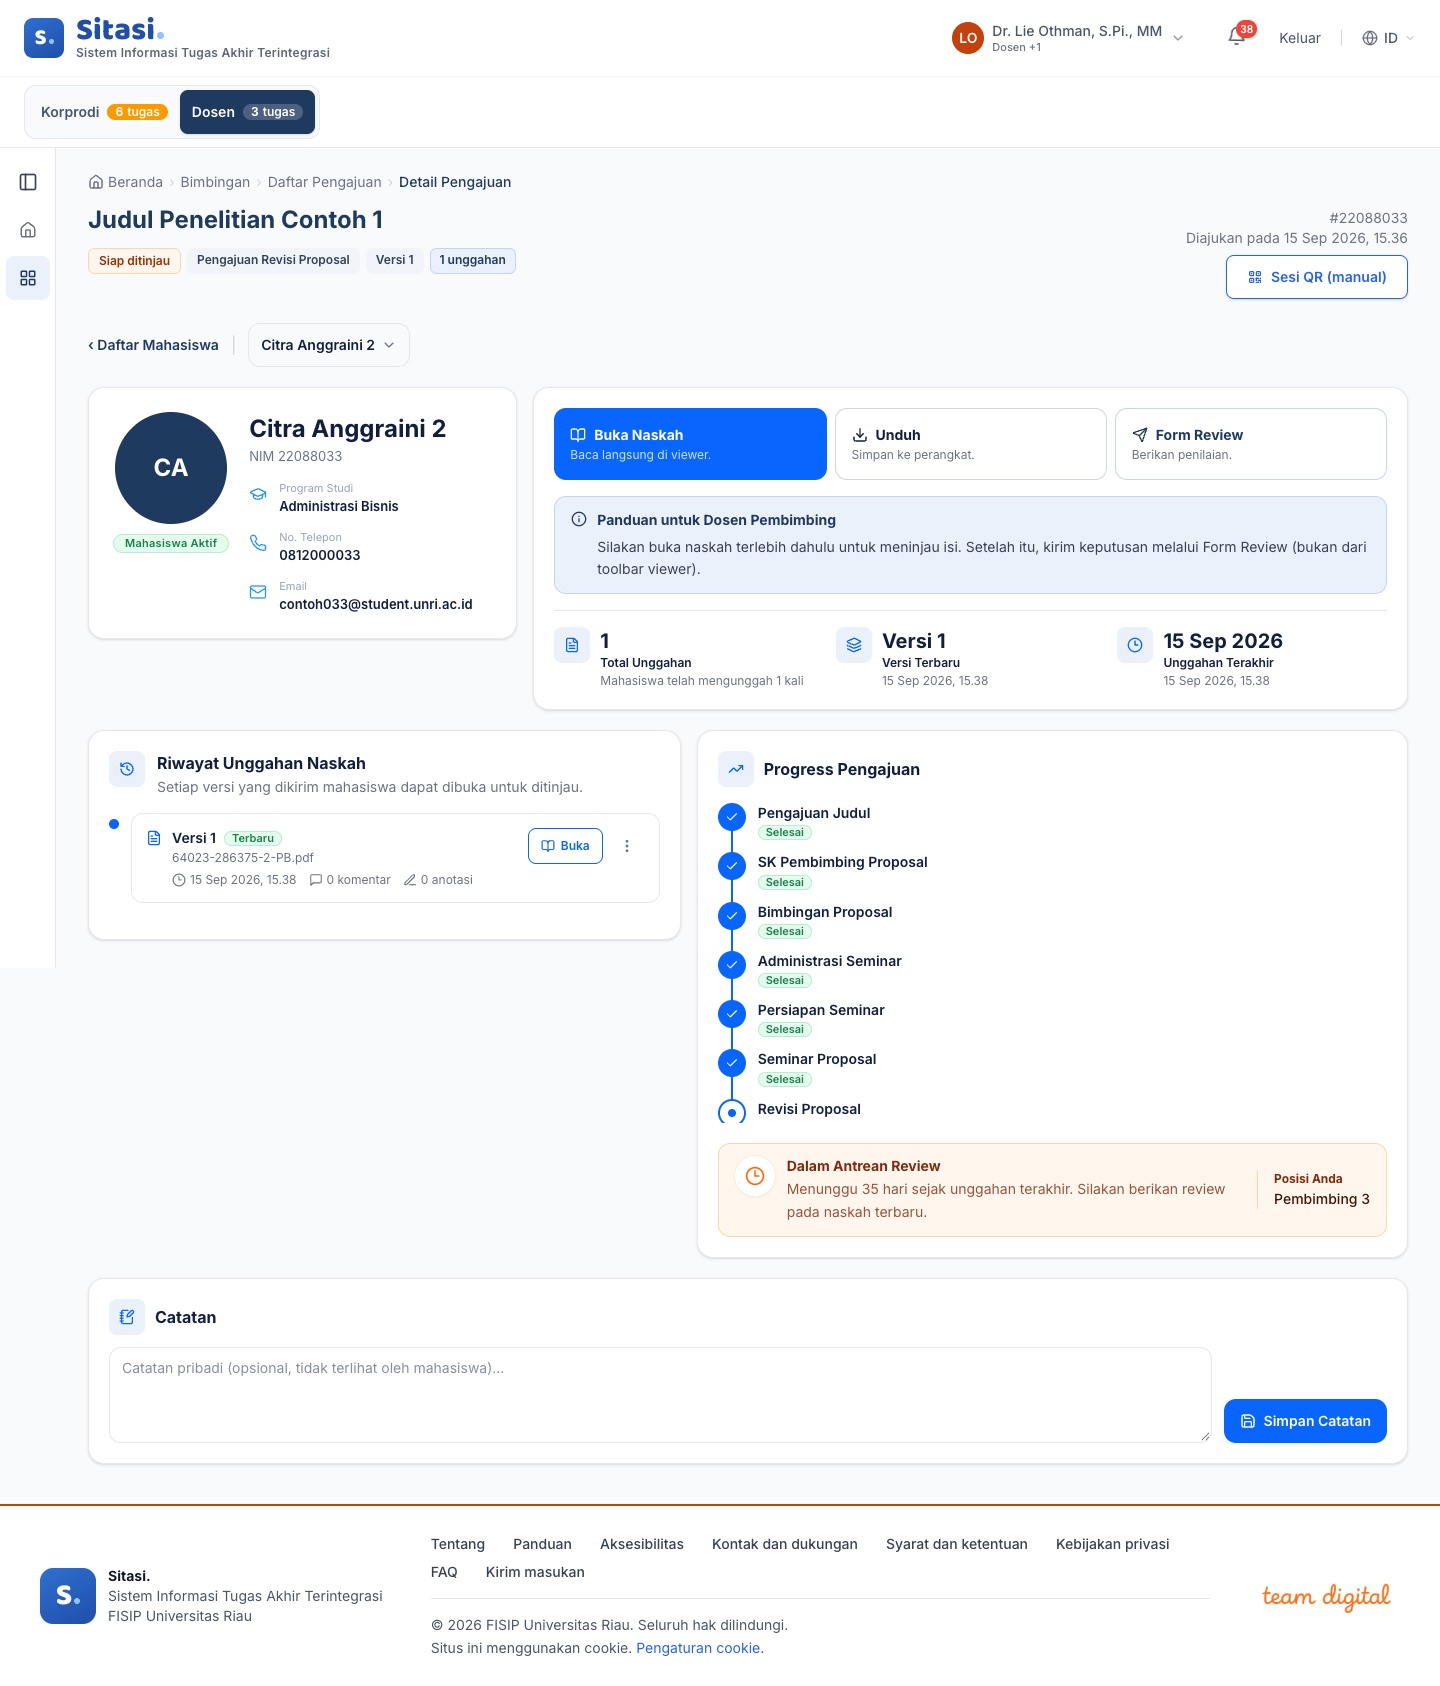The height and width of the screenshot is (1686, 1440).
Task: Click Buka for Versi 1 file
Action: (x=565, y=846)
